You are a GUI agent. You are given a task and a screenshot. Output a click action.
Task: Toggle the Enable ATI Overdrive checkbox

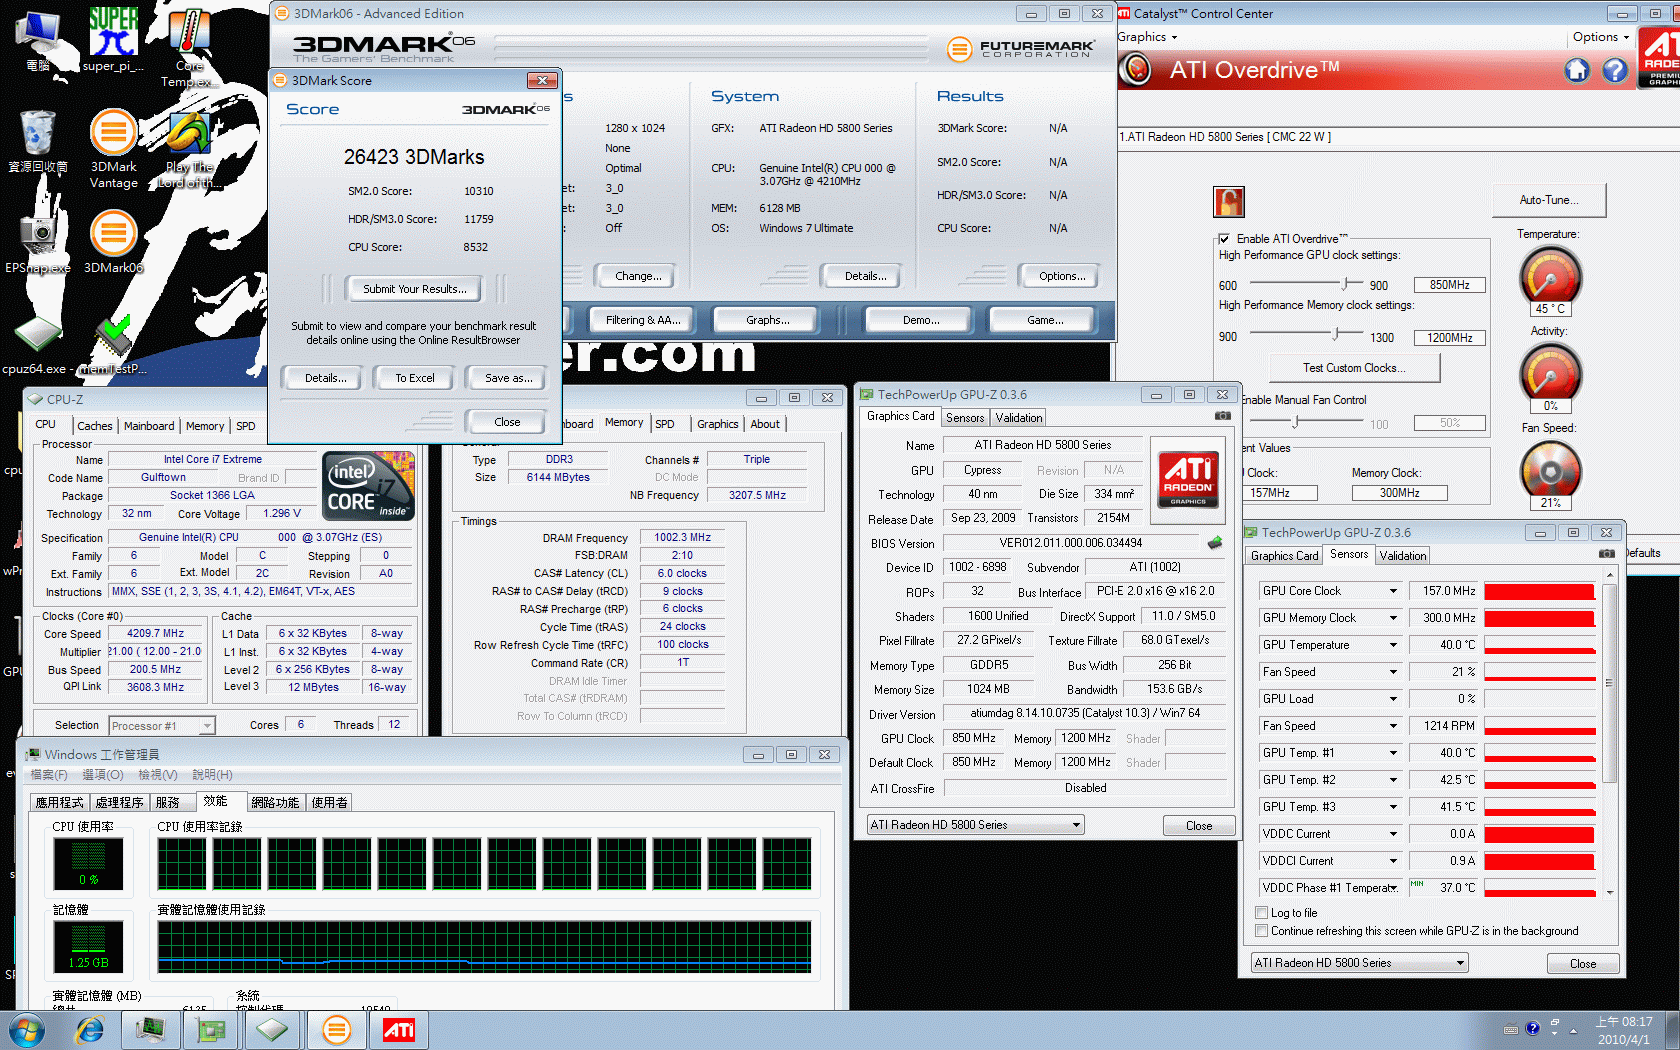[1224, 239]
